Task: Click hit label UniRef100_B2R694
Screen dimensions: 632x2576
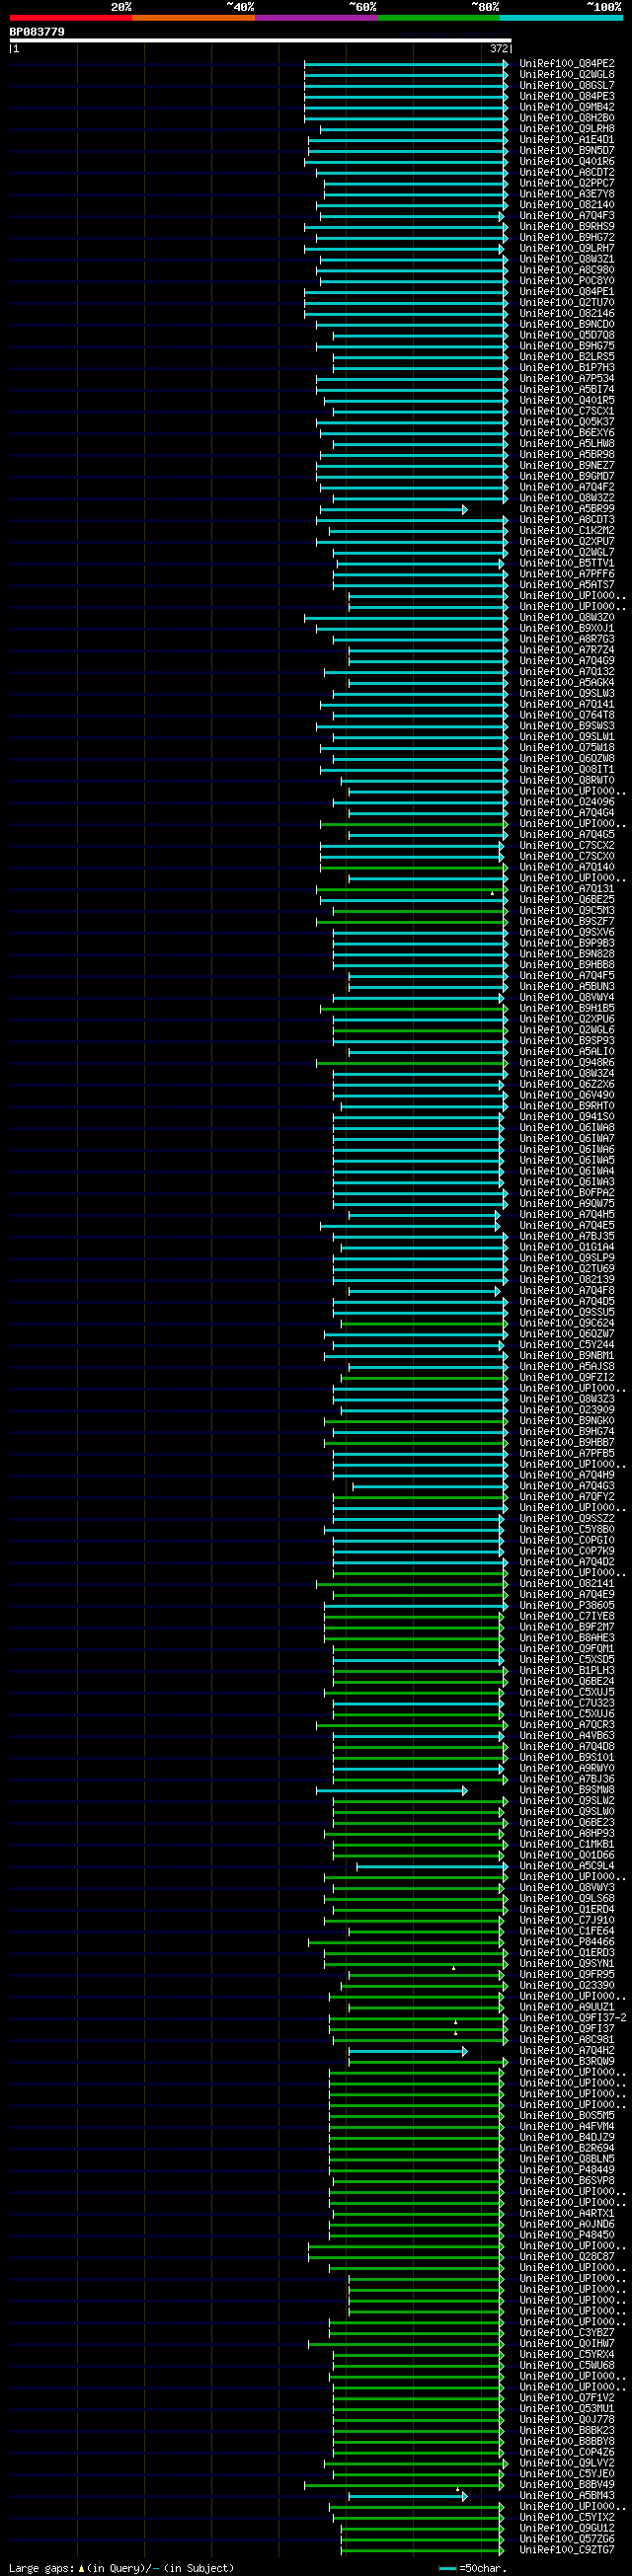Action: (567, 2150)
